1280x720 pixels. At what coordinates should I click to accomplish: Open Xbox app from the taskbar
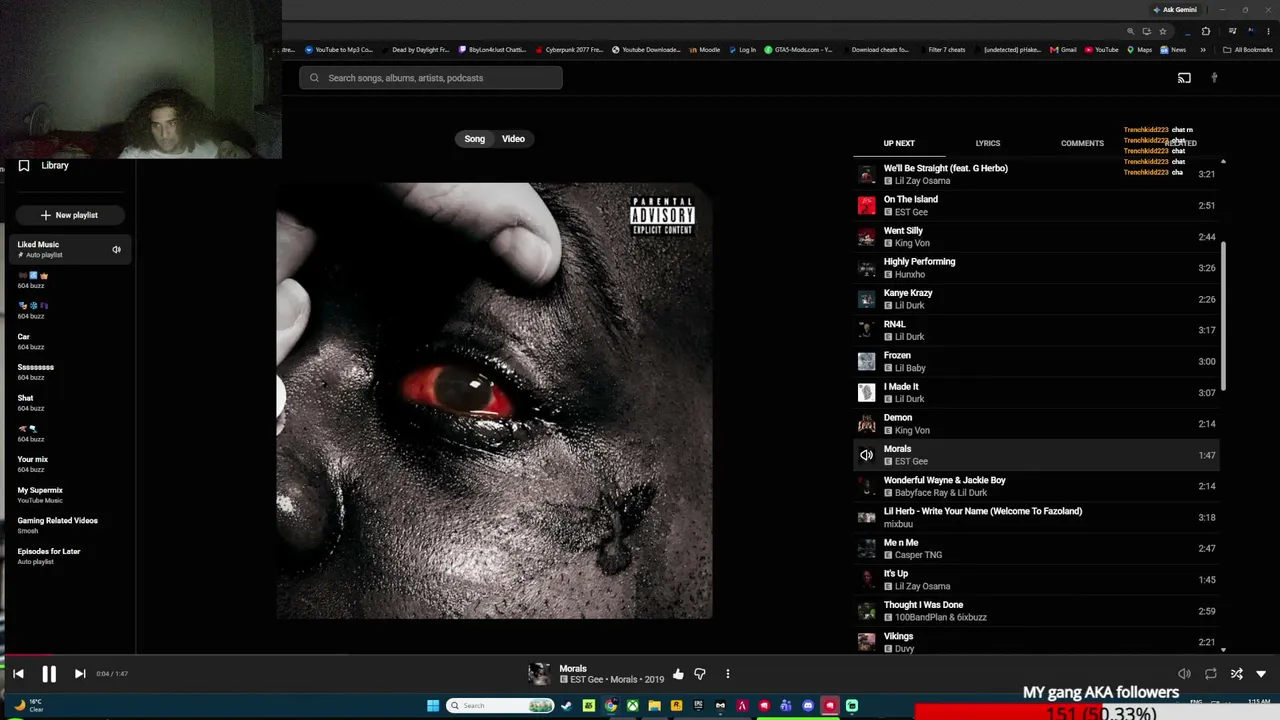[x=632, y=706]
